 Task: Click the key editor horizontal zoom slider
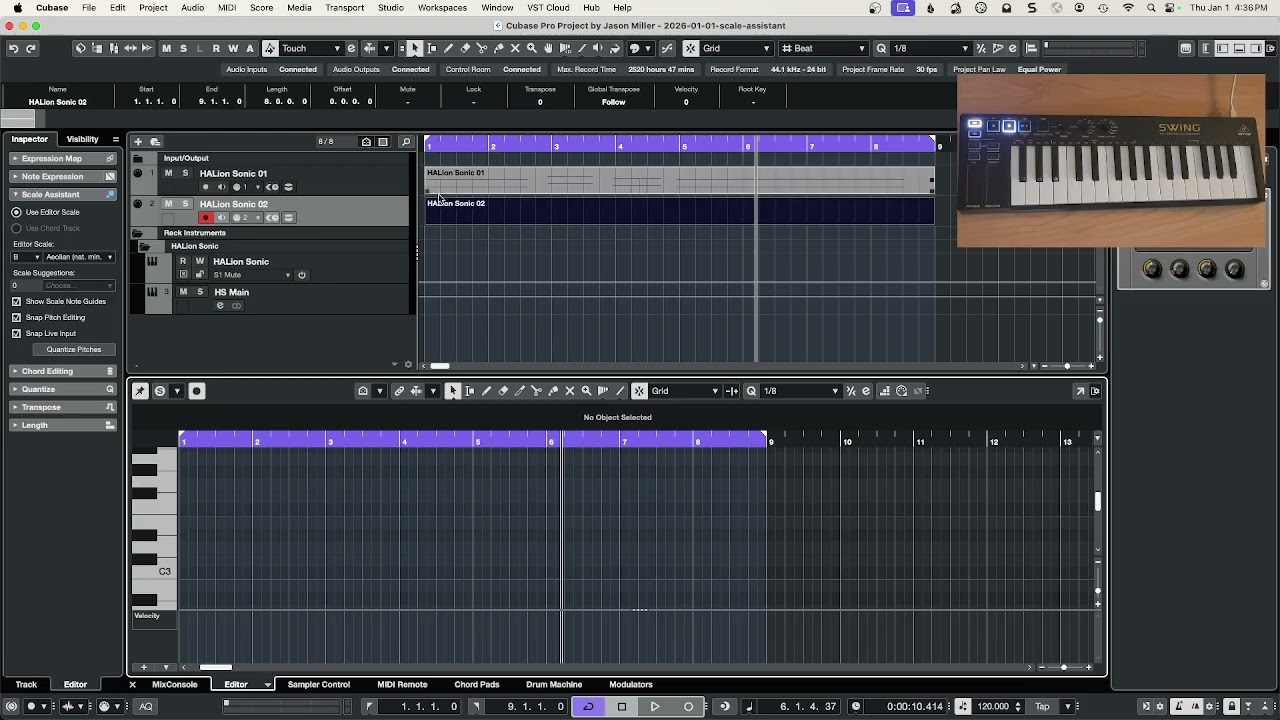1064,667
